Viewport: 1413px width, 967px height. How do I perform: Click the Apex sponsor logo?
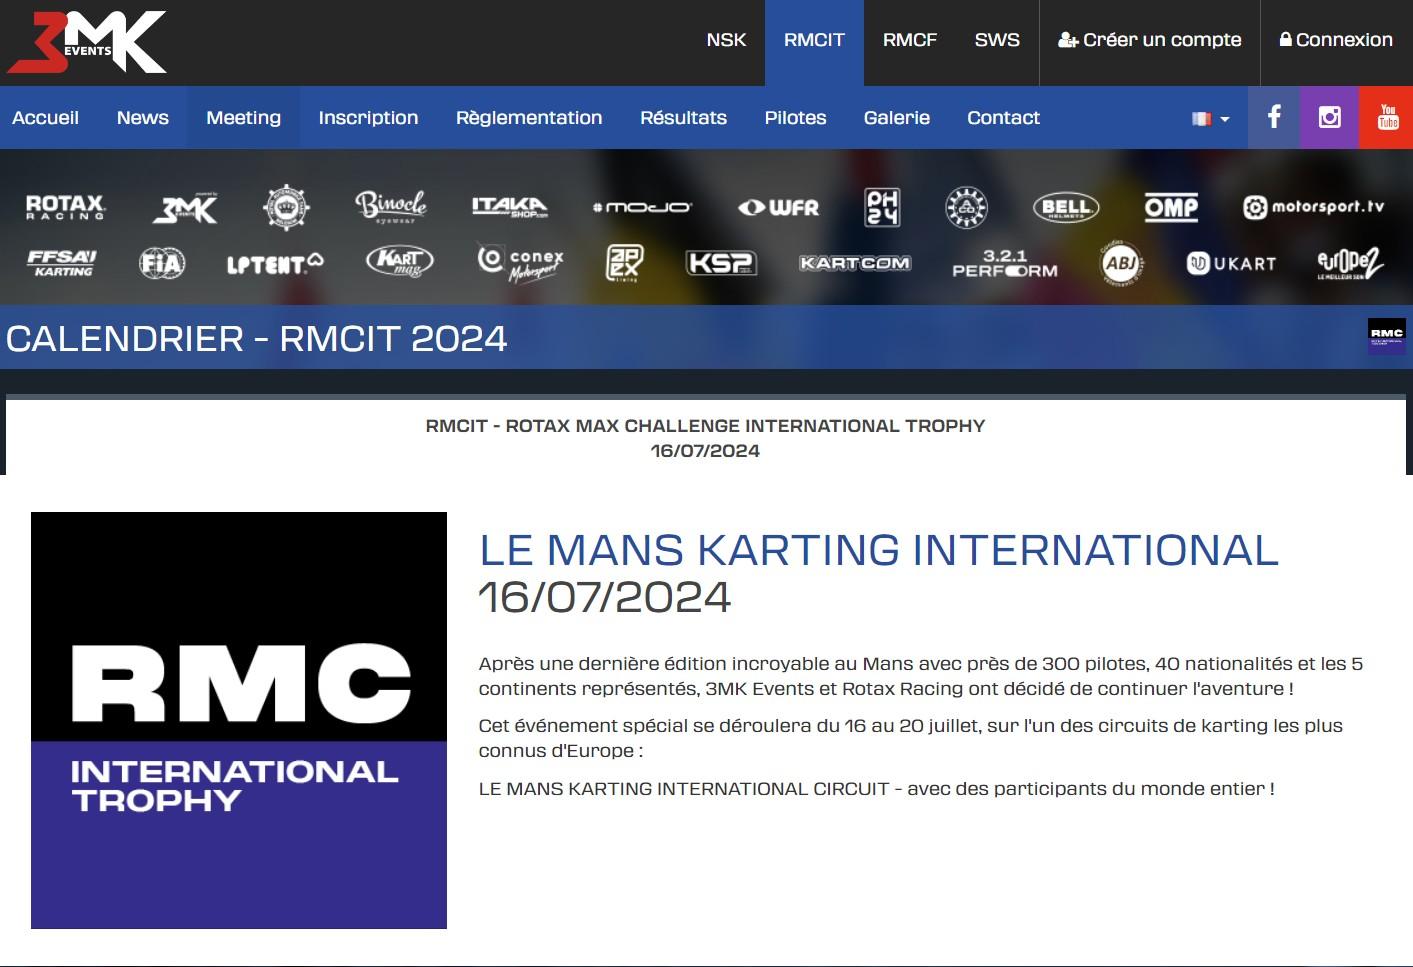pyautogui.click(x=625, y=263)
